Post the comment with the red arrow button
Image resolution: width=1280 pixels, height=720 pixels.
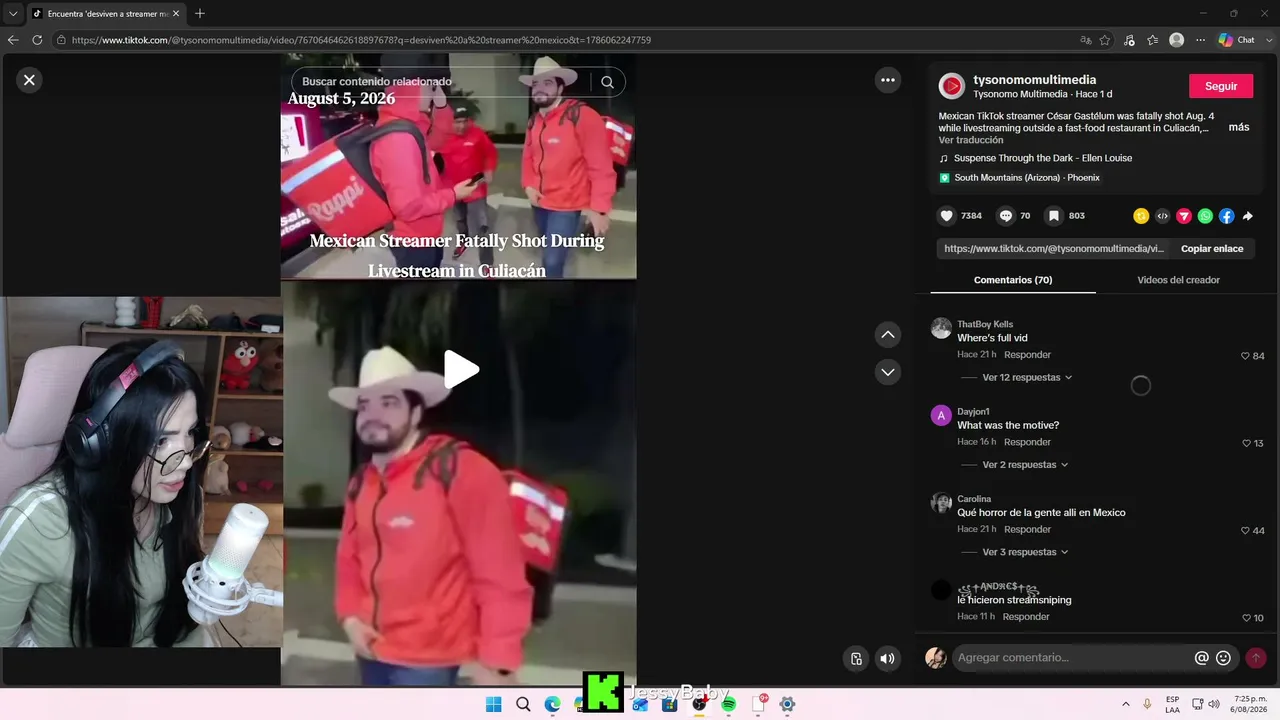pyautogui.click(x=1256, y=658)
